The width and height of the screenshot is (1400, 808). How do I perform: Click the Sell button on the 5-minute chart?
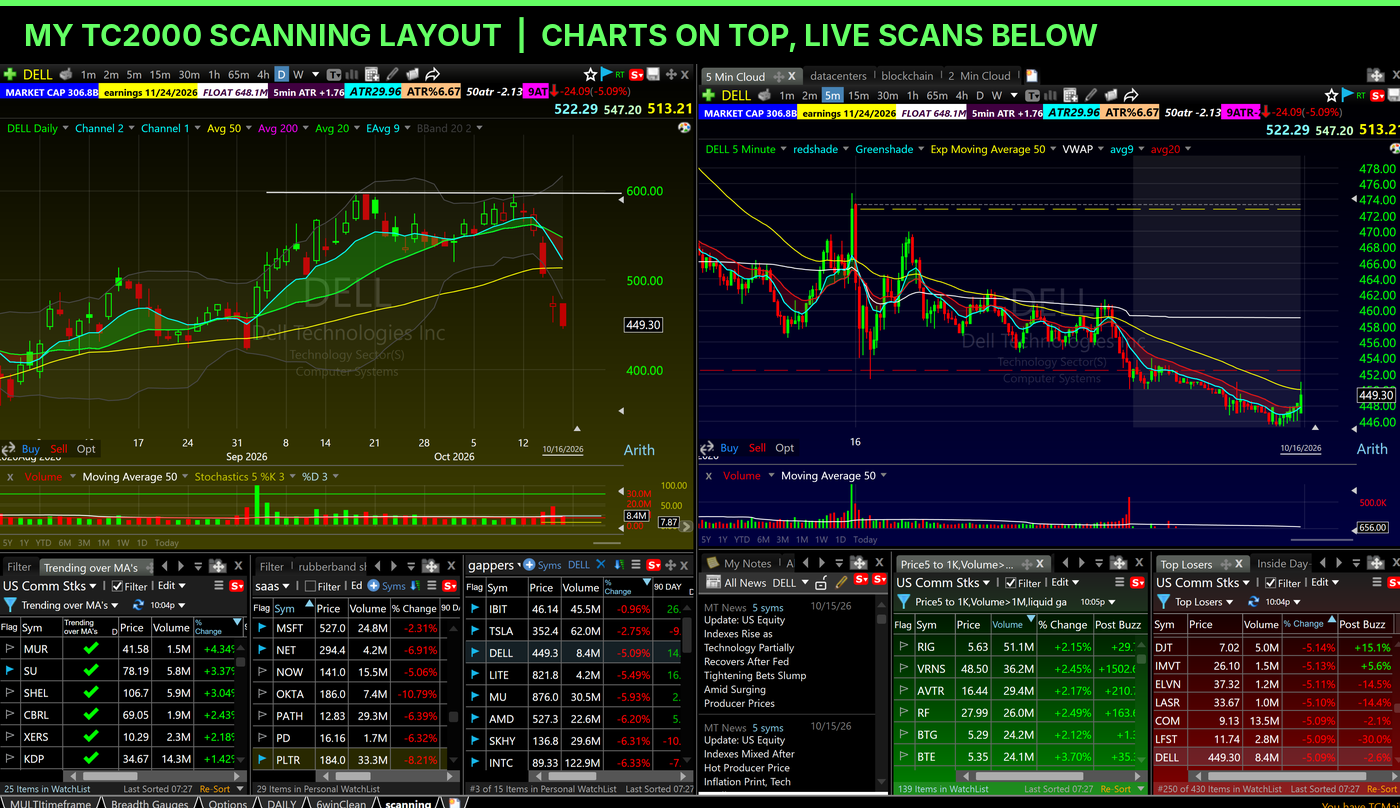(x=757, y=448)
